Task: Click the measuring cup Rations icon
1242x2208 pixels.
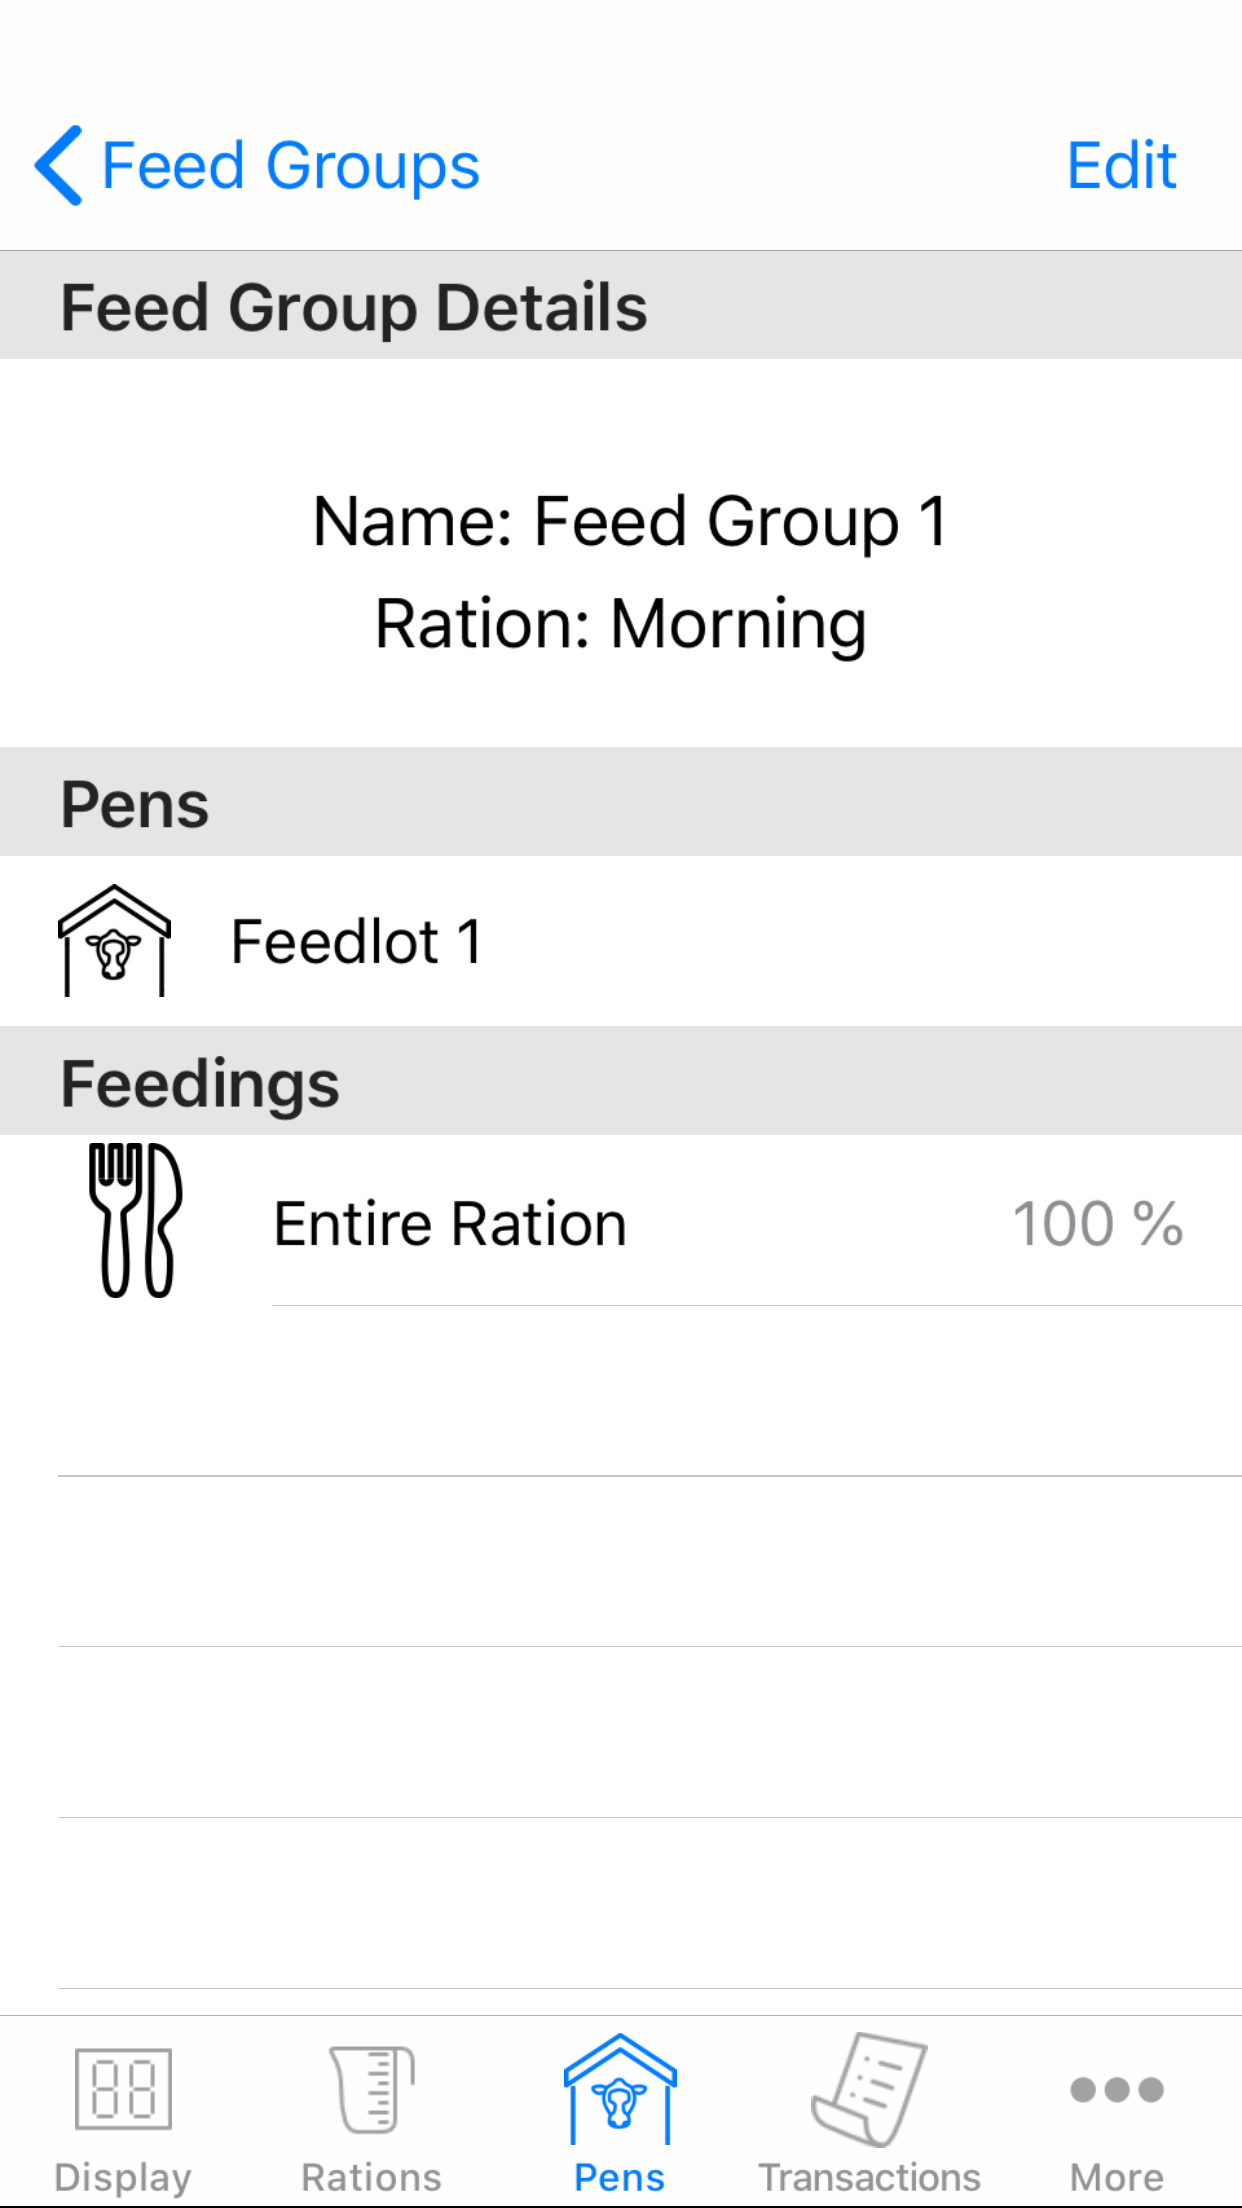Action: 372,2088
